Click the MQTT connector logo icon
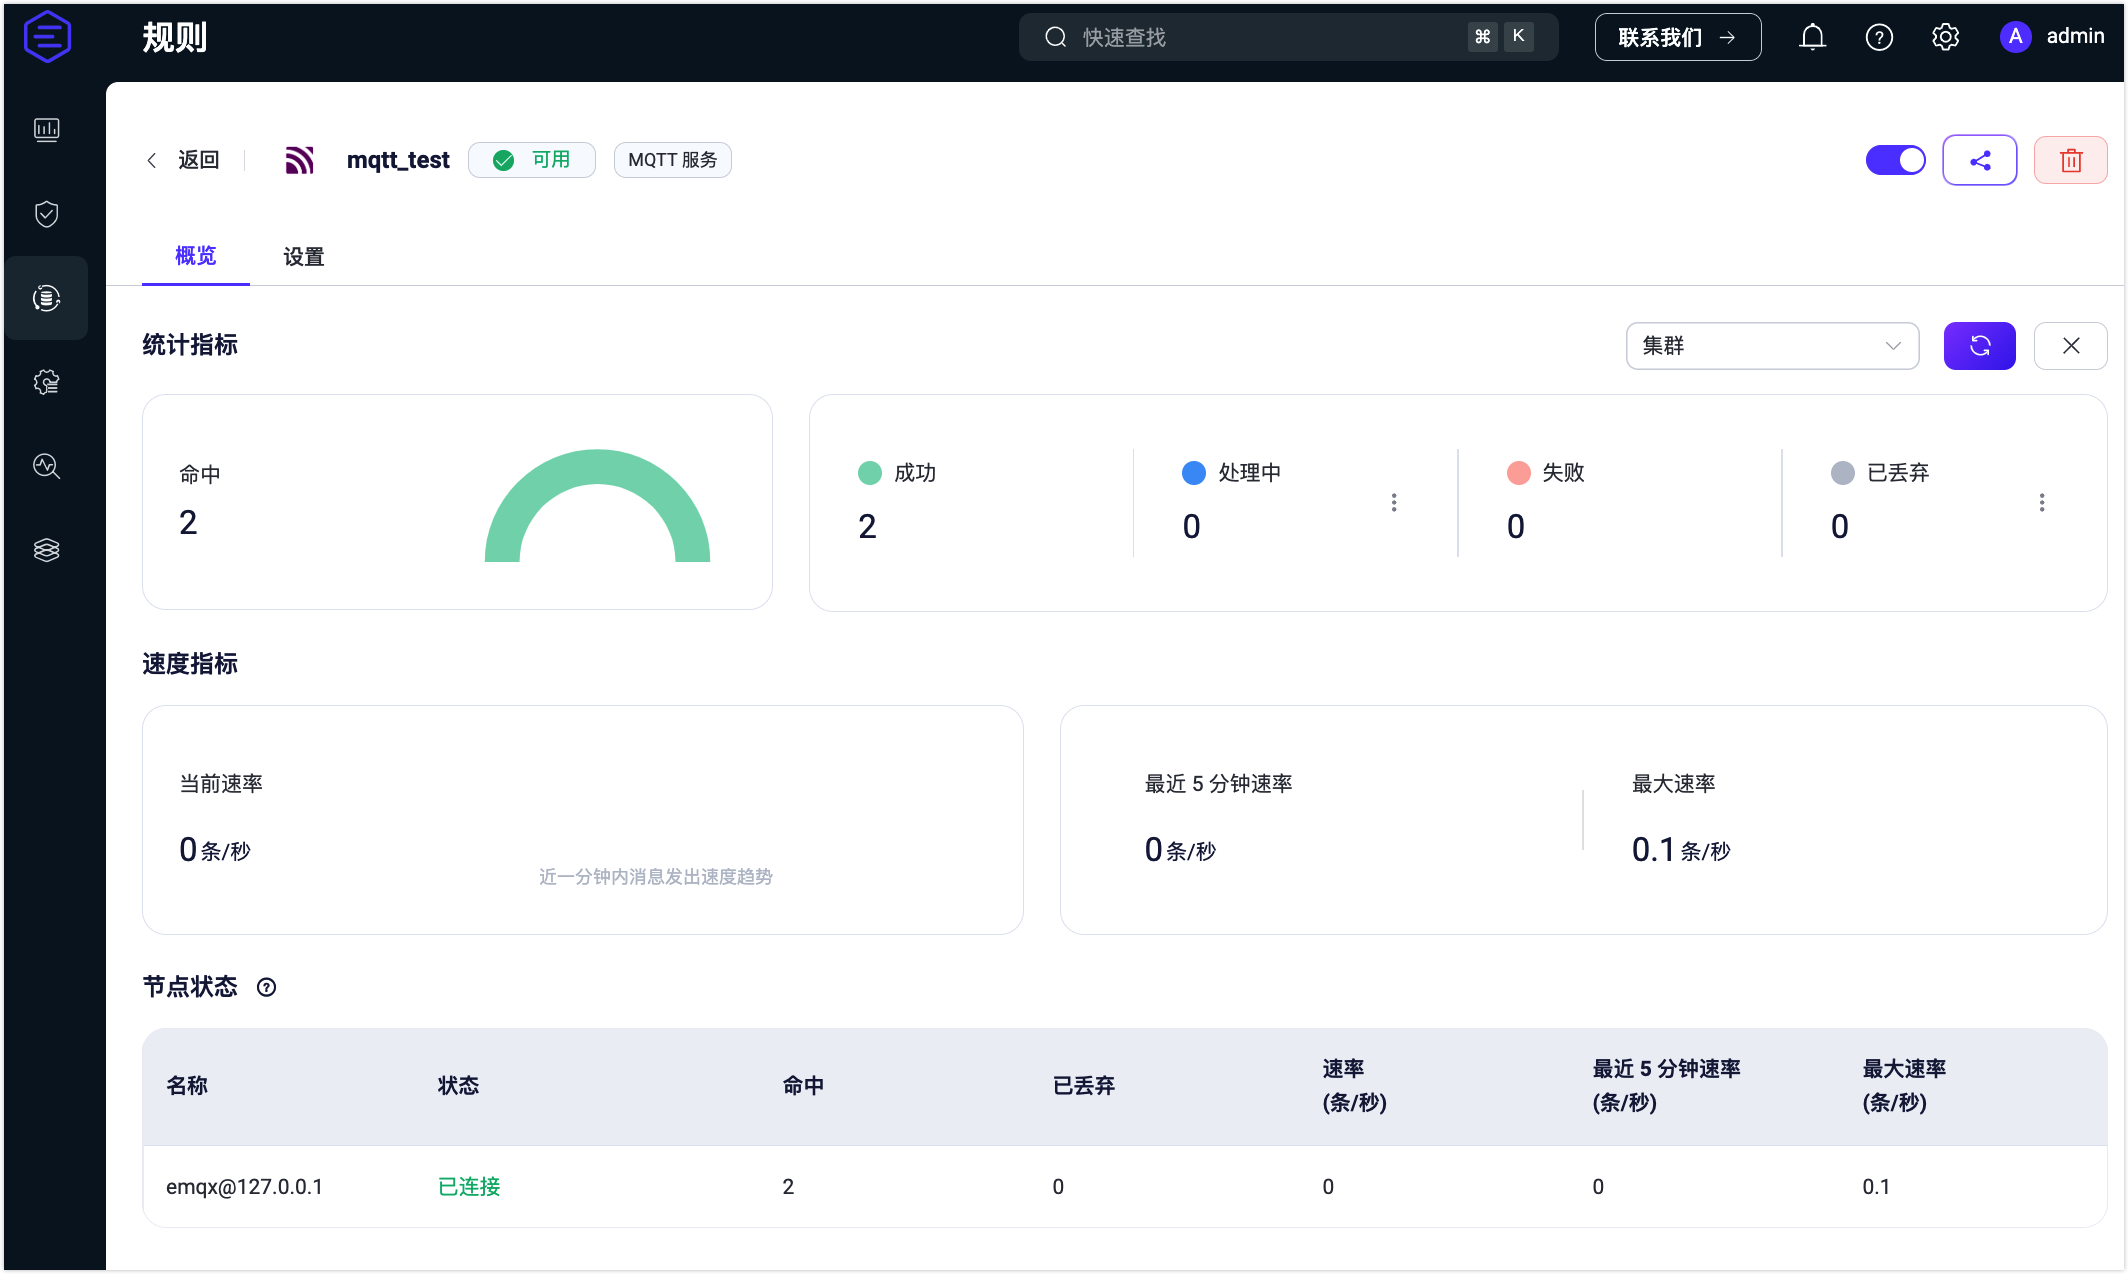Screen dimensions: 2128x1274 pos(300,160)
